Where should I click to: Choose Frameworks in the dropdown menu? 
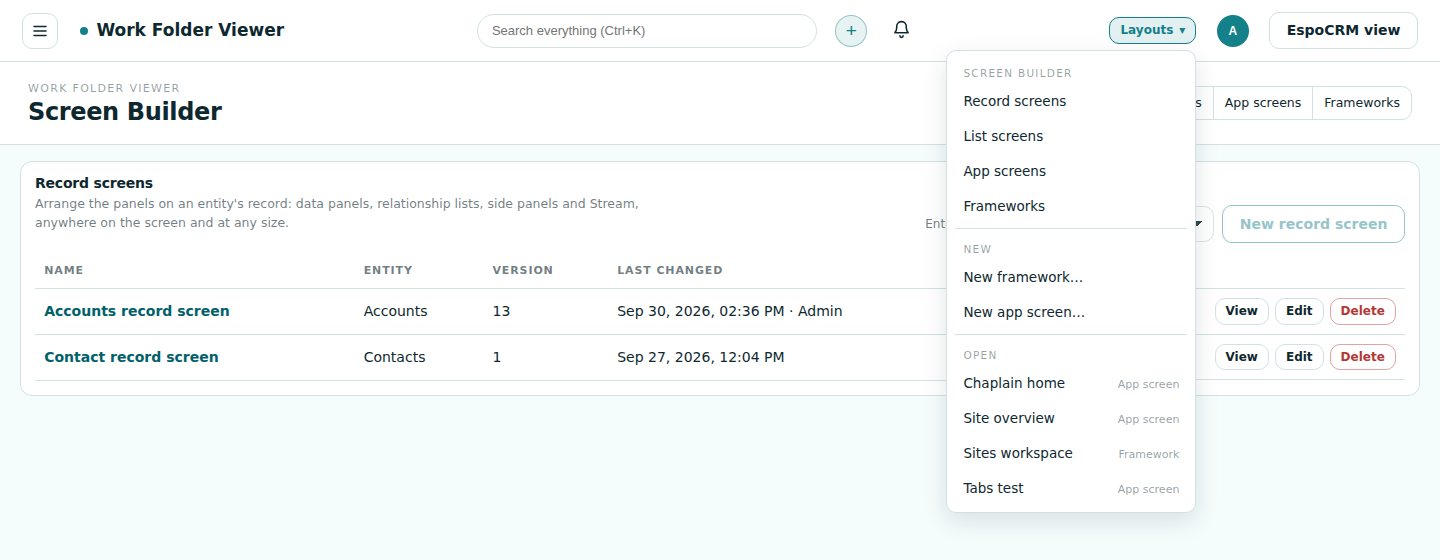click(x=1071, y=206)
